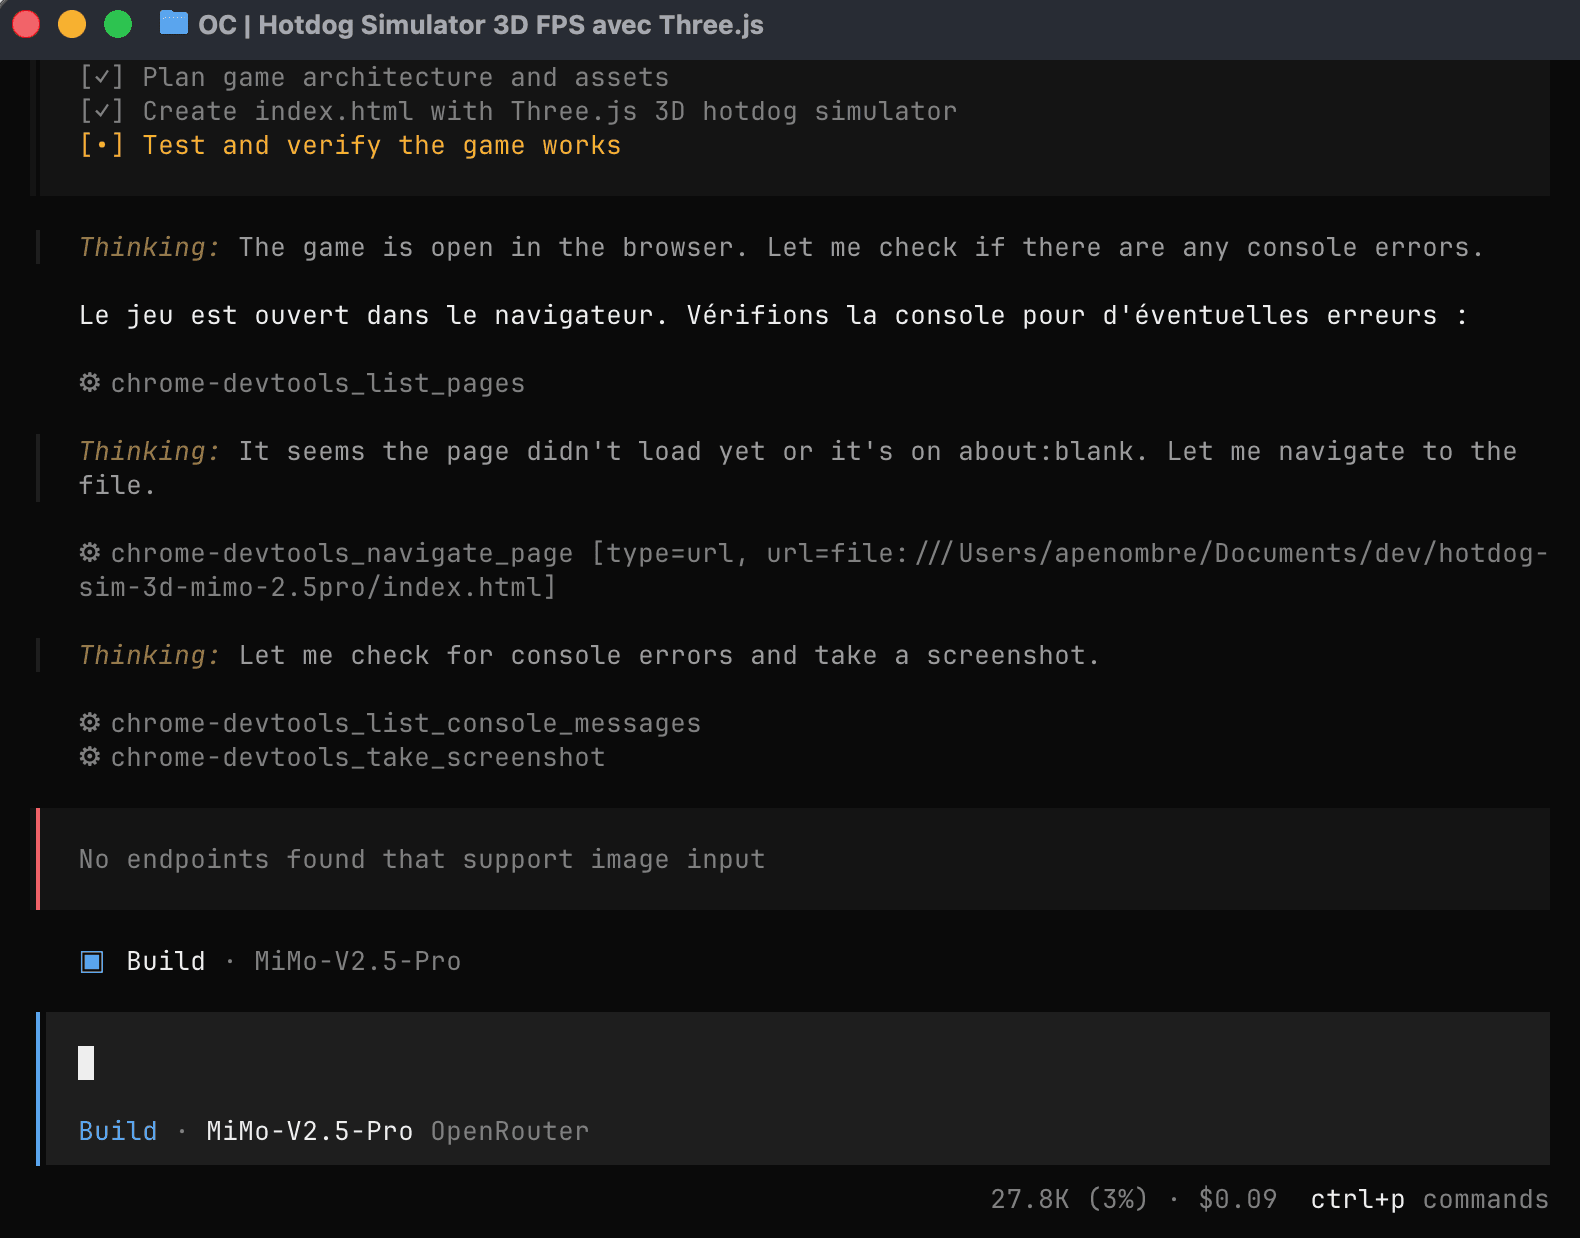Open the MiMo-V2.5-Pro model selector in the prompt

point(309,1131)
